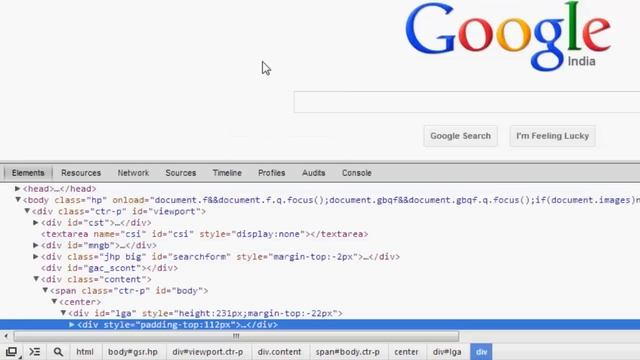Click the I'm Feeling Lucky button
640x360 pixels.
click(x=552, y=136)
